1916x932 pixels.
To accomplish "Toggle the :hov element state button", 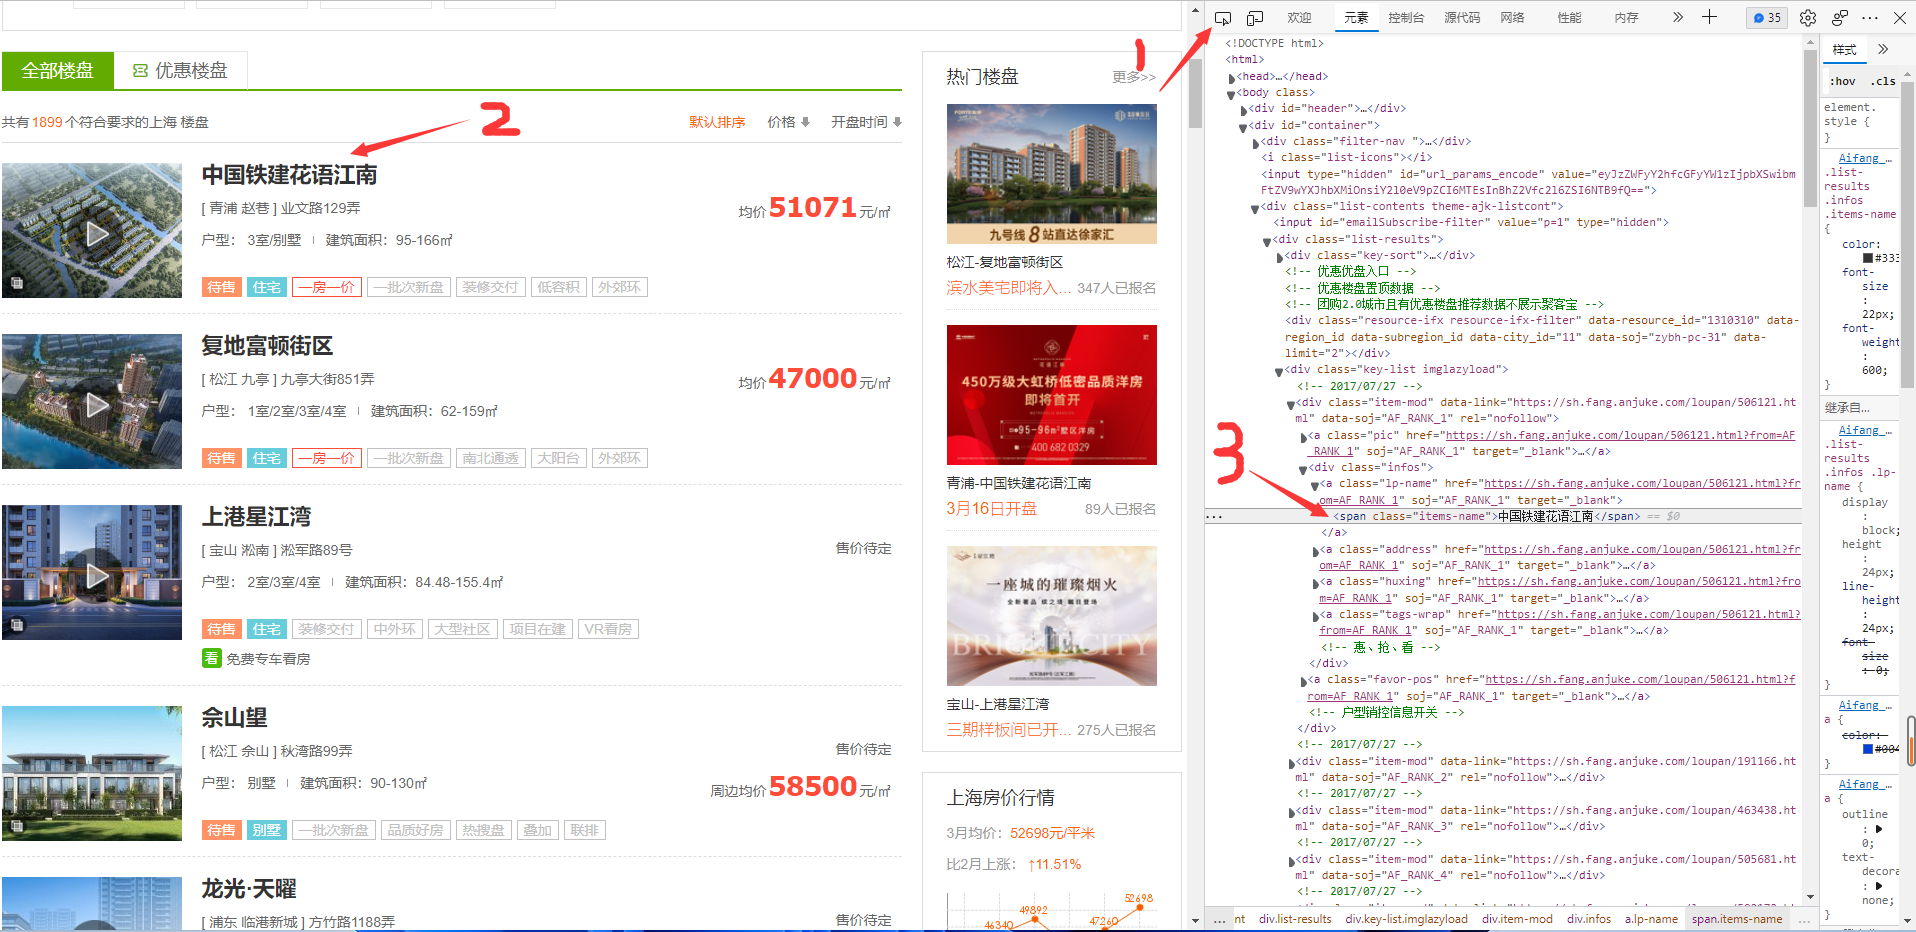I will [1842, 81].
